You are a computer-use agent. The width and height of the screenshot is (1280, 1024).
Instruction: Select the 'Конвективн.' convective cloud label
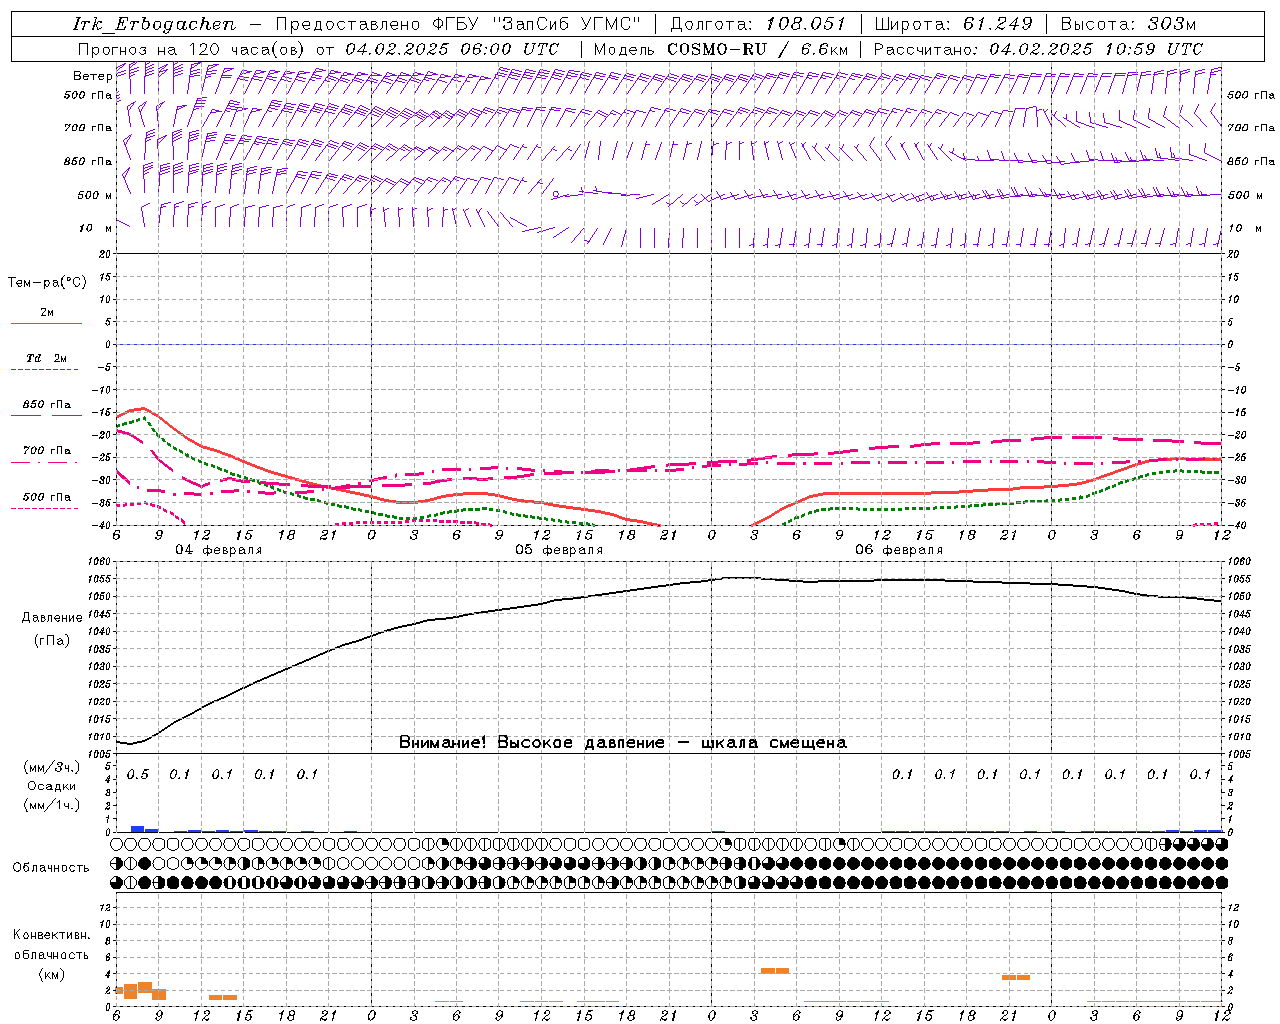click(x=52, y=935)
